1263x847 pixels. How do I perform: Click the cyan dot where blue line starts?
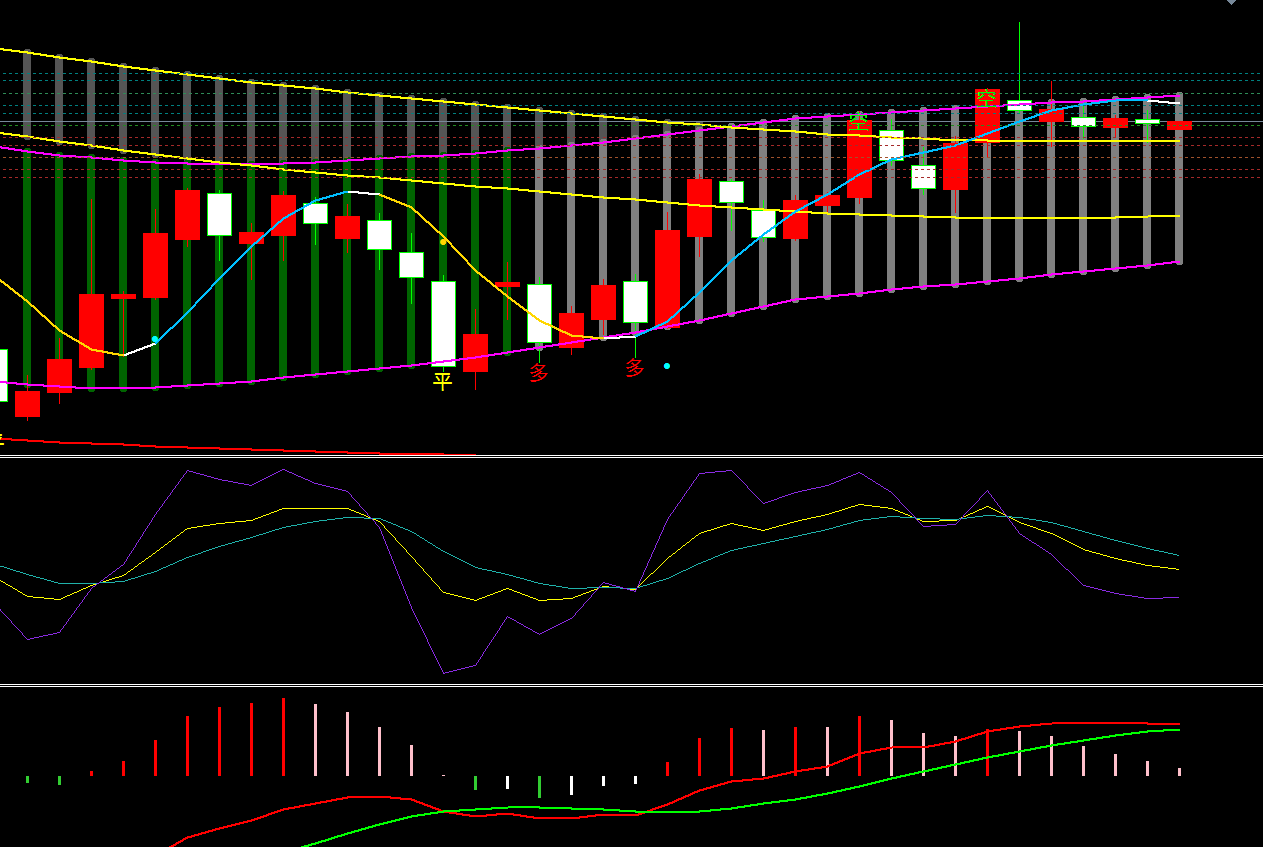[155, 340]
